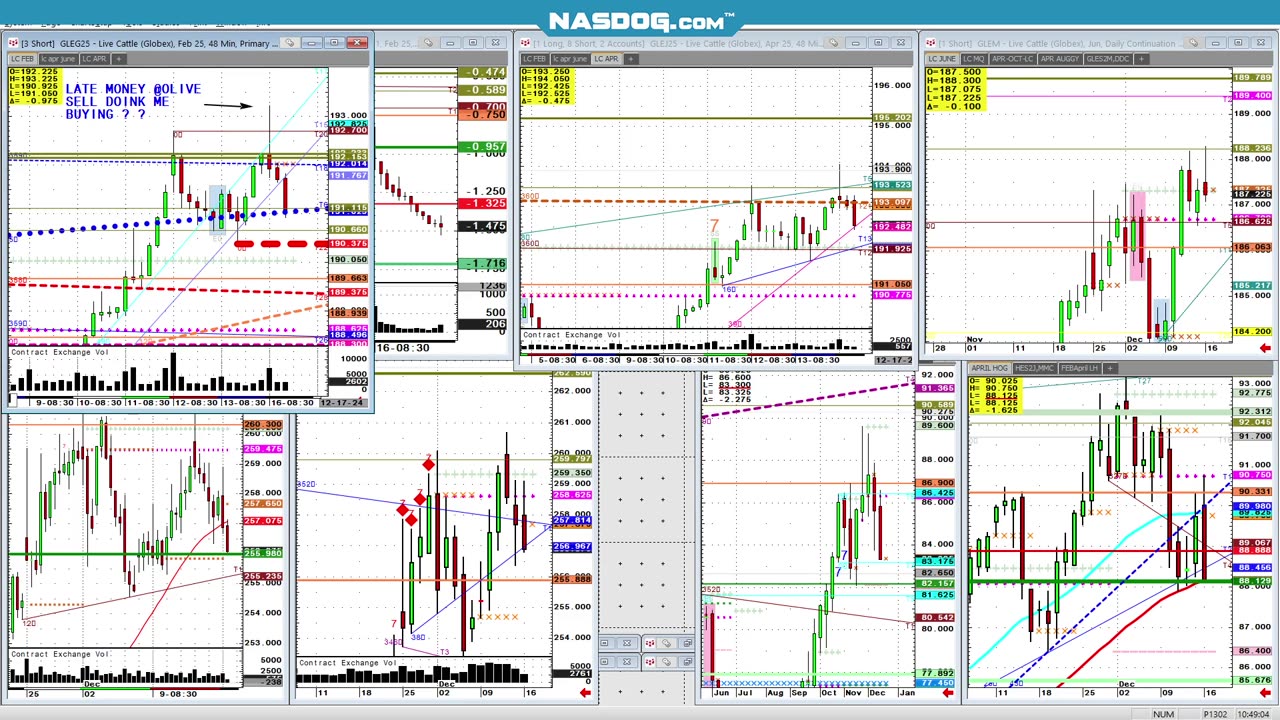
Task: Open GLES2M,DDC tab in GLEM window
Action: click(1107, 59)
